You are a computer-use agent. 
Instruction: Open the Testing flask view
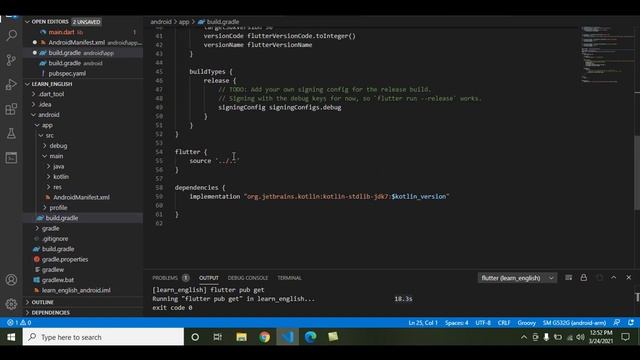coord(11,133)
